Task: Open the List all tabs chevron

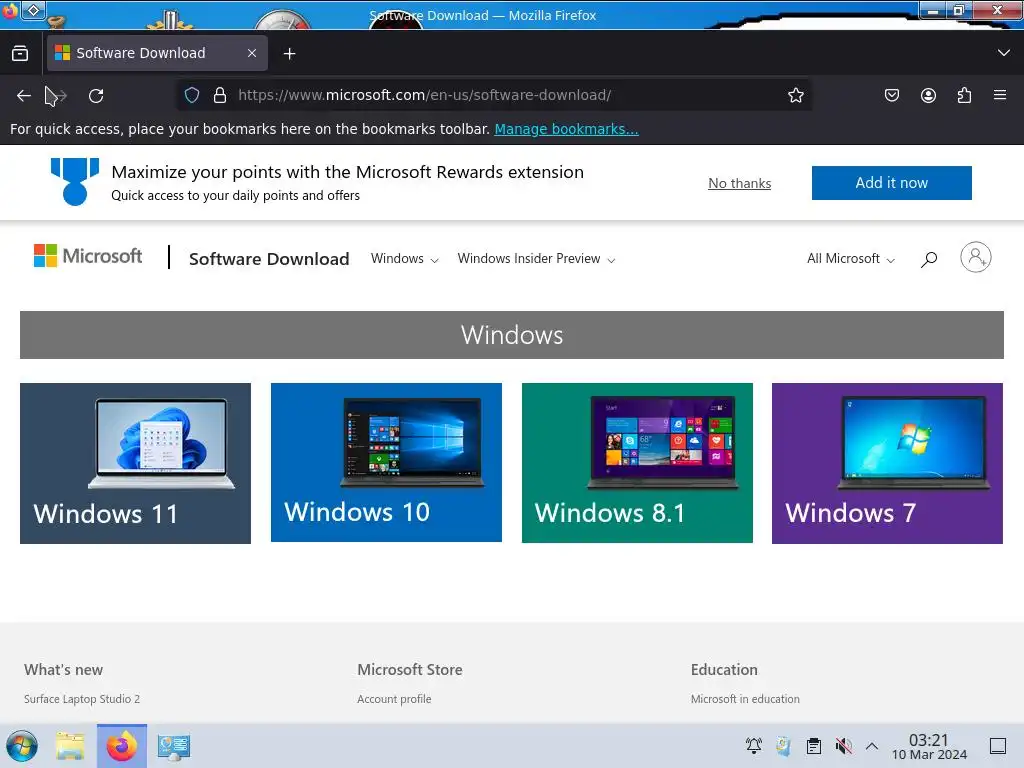Action: [x=1004, y=53]
